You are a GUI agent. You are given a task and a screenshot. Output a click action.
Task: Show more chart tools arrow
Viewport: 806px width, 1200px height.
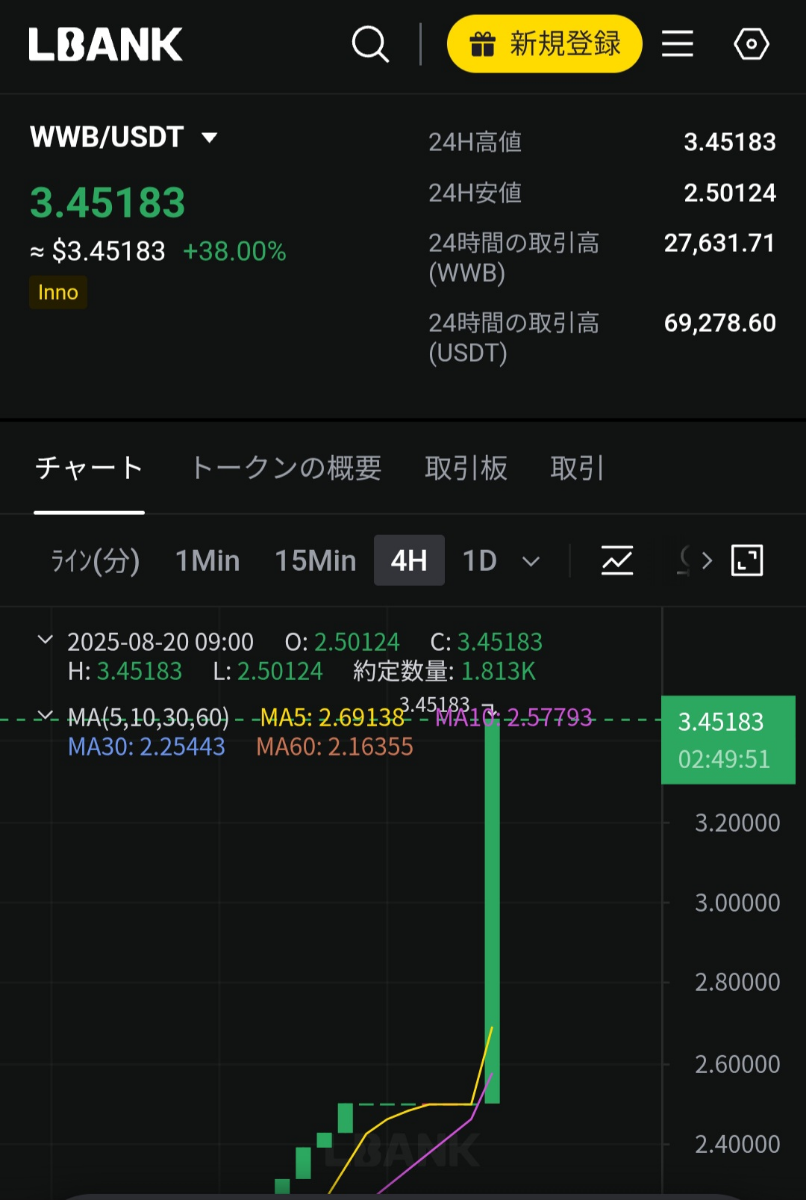click(707, 560)
